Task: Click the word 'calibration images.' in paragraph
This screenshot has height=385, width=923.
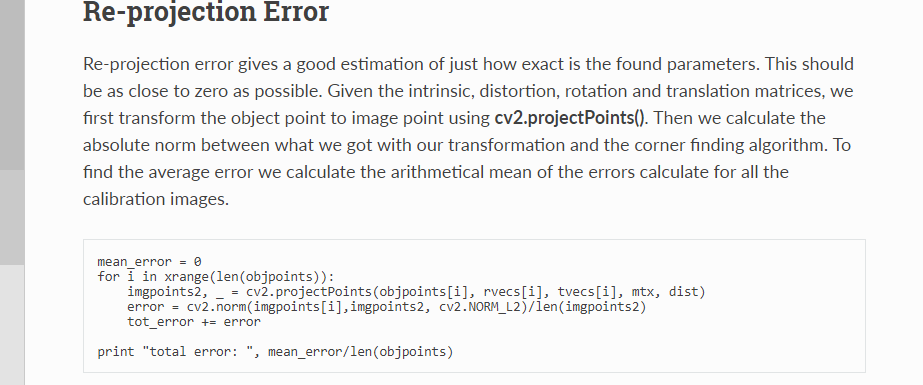Action: point(156,199)
